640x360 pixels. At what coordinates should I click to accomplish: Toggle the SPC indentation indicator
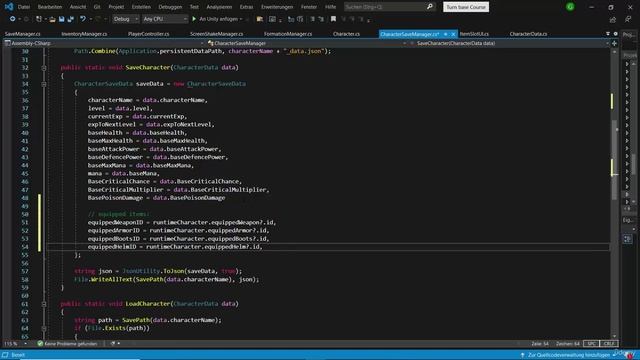click(x=591, y=344)
